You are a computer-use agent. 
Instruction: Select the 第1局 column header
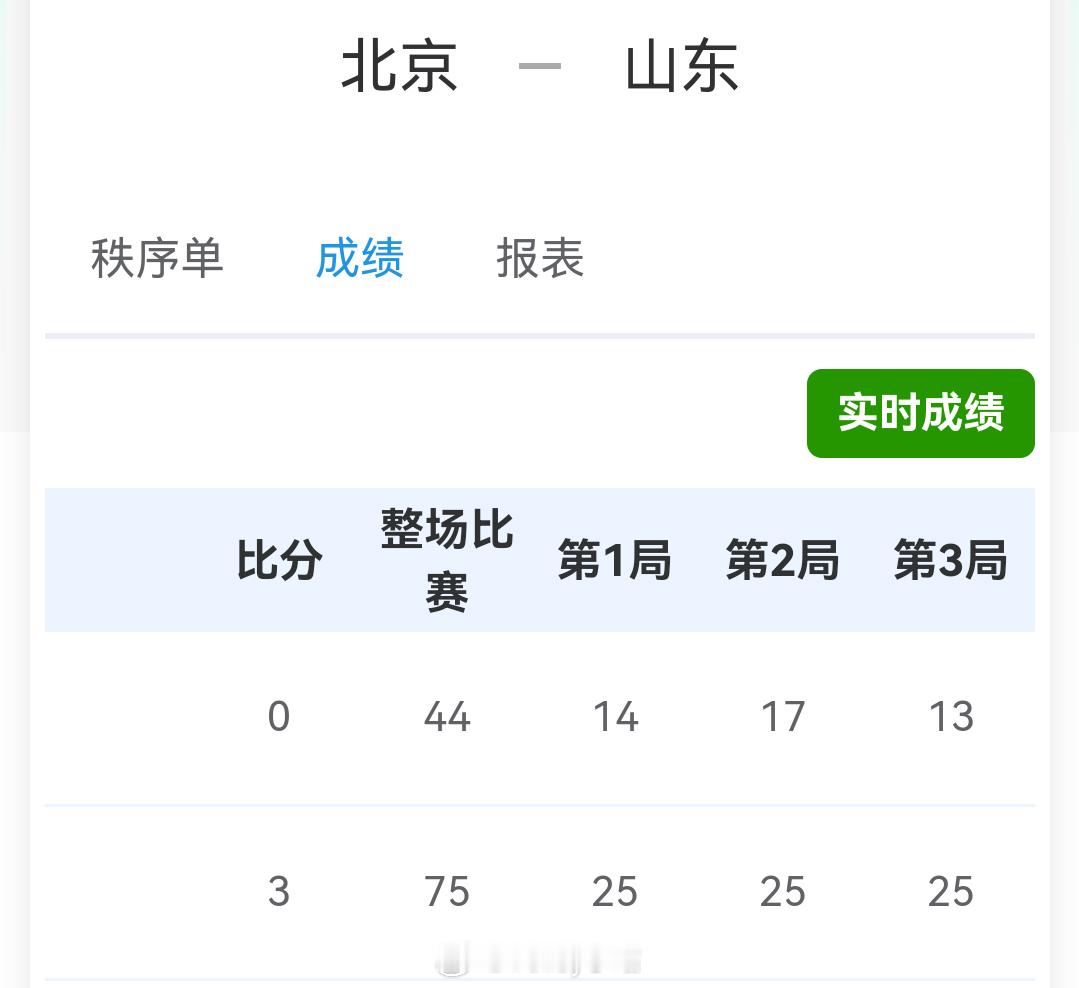614,560
